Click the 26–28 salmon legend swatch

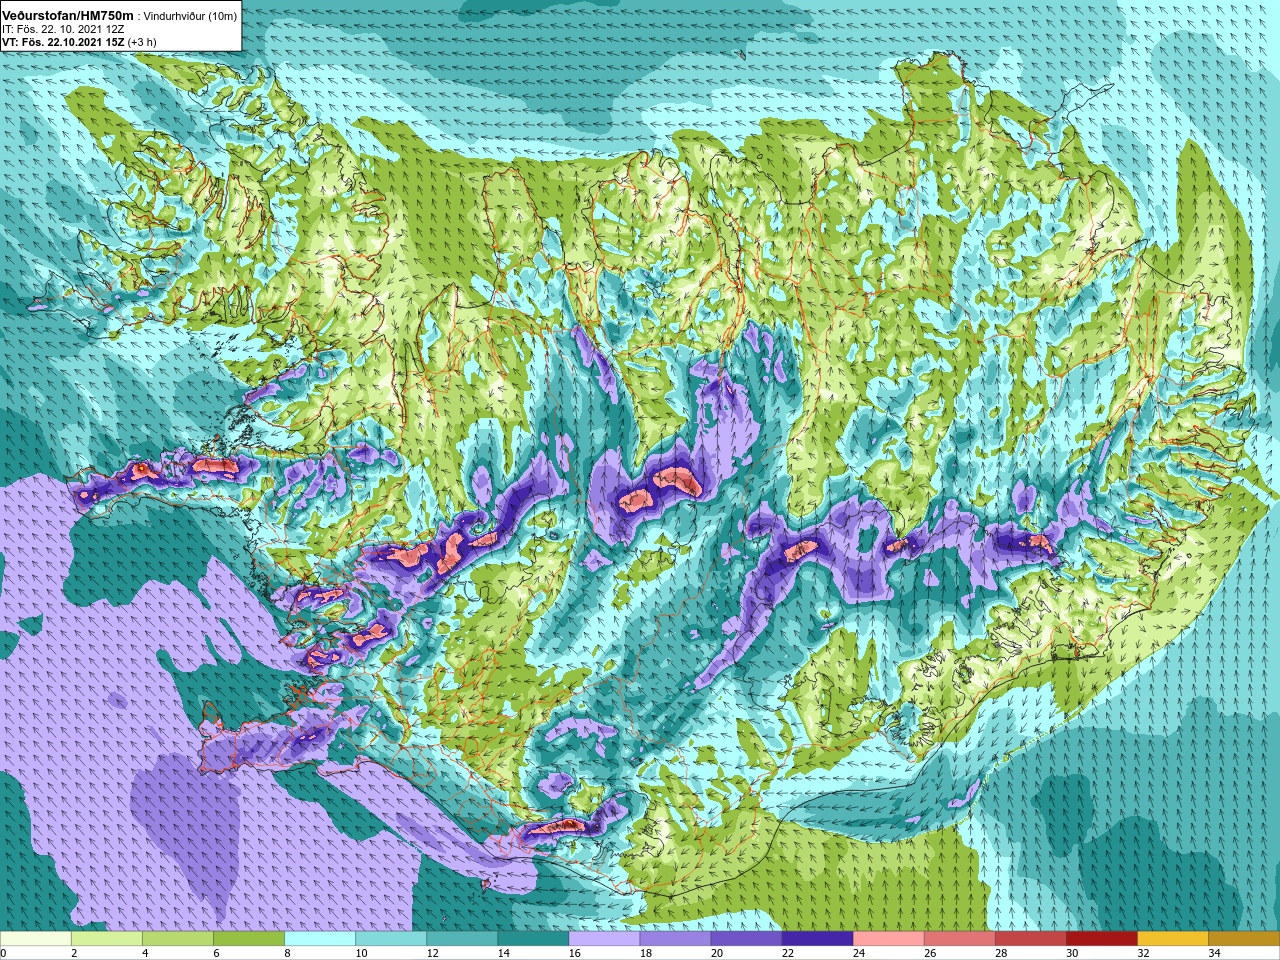coord(959,939)
